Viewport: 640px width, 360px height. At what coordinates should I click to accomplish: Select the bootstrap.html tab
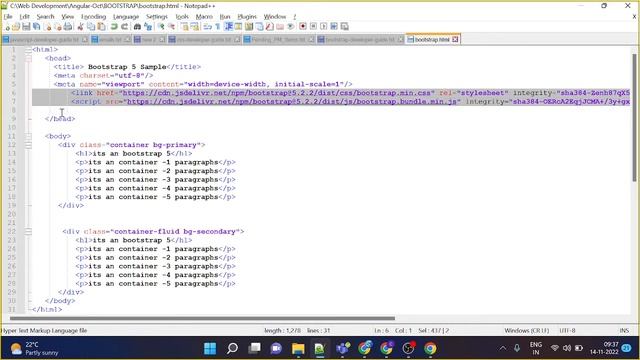click(432, 40)
